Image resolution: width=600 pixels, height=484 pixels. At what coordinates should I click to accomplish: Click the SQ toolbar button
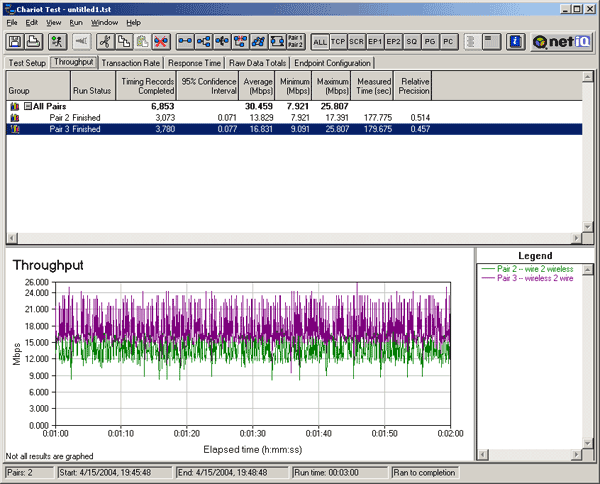(x=413, y=42)
